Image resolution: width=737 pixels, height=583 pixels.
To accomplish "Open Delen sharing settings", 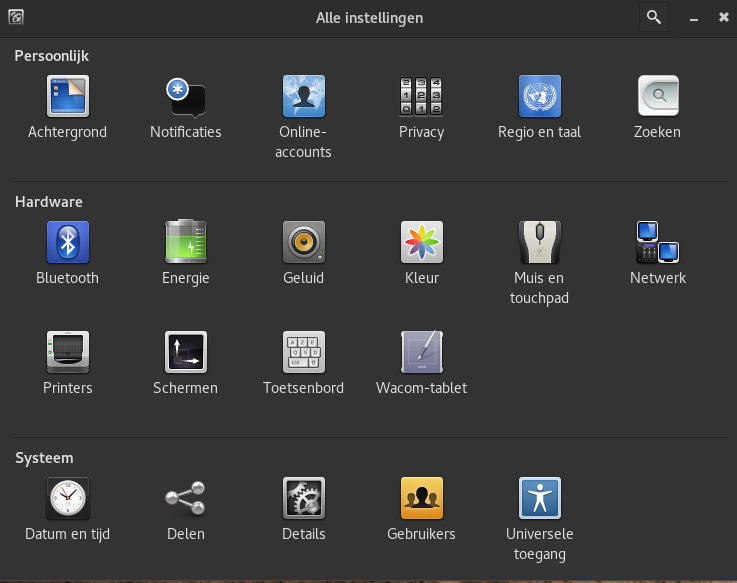I will (186, 510).
